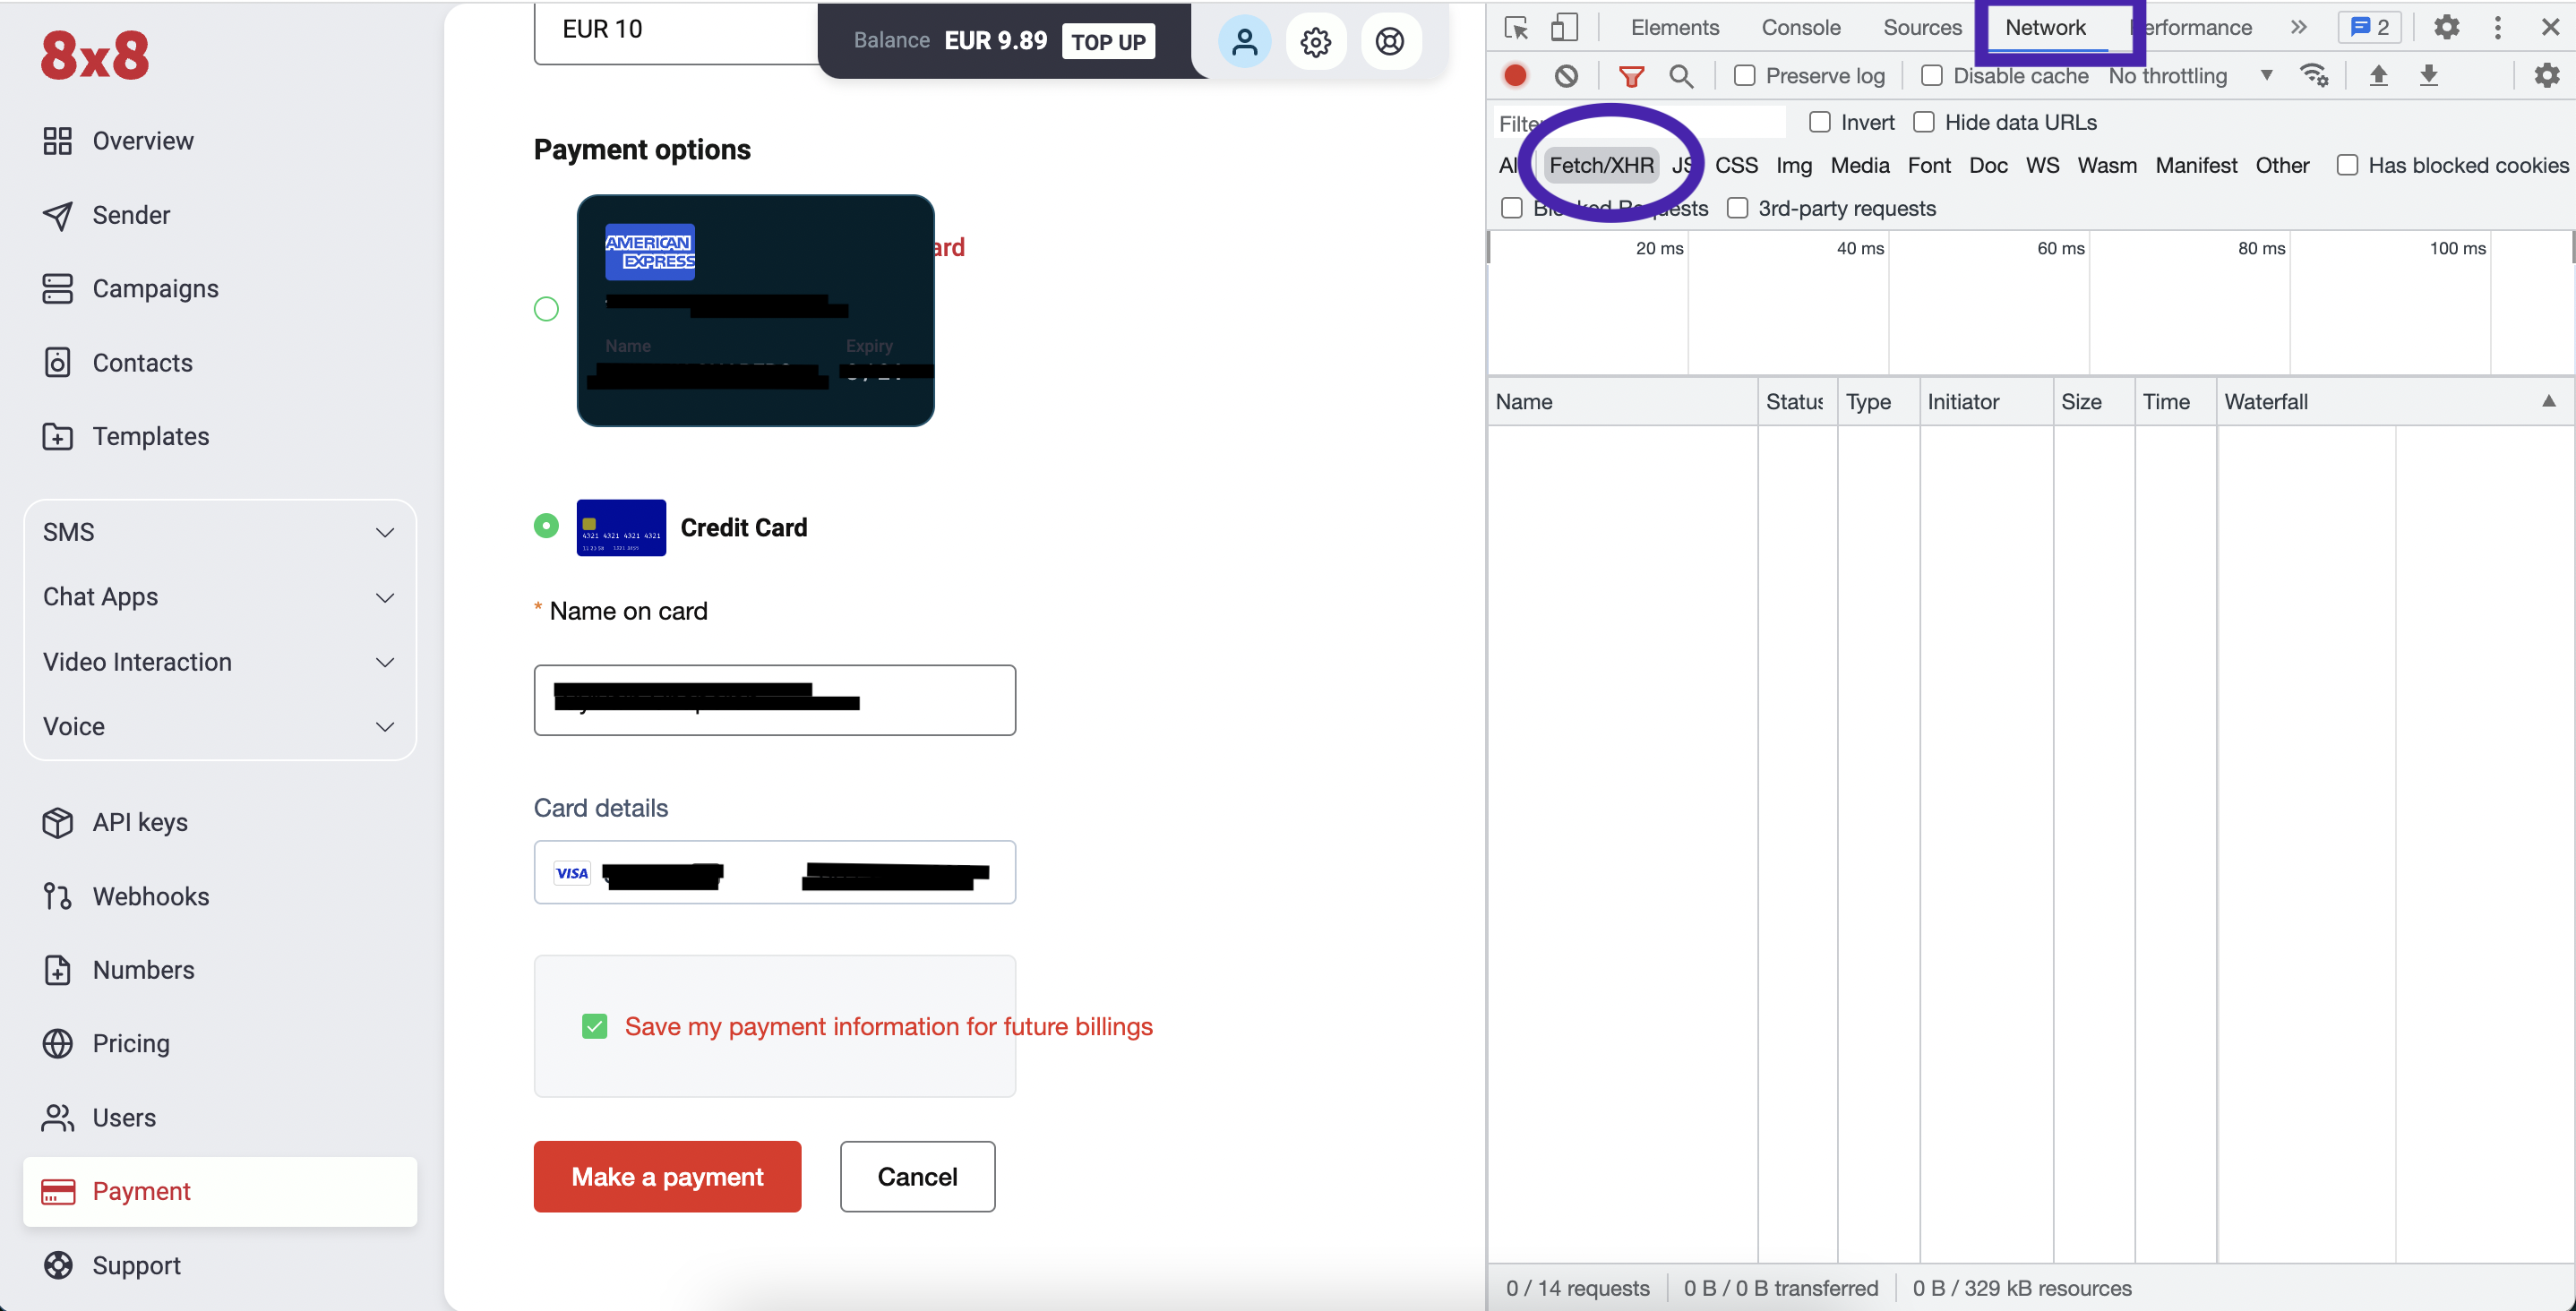Image resolution: width=2576 pixels, height=1311 pixels.
Task: Expand the Video Interaction section
Action: coord(219,662)
